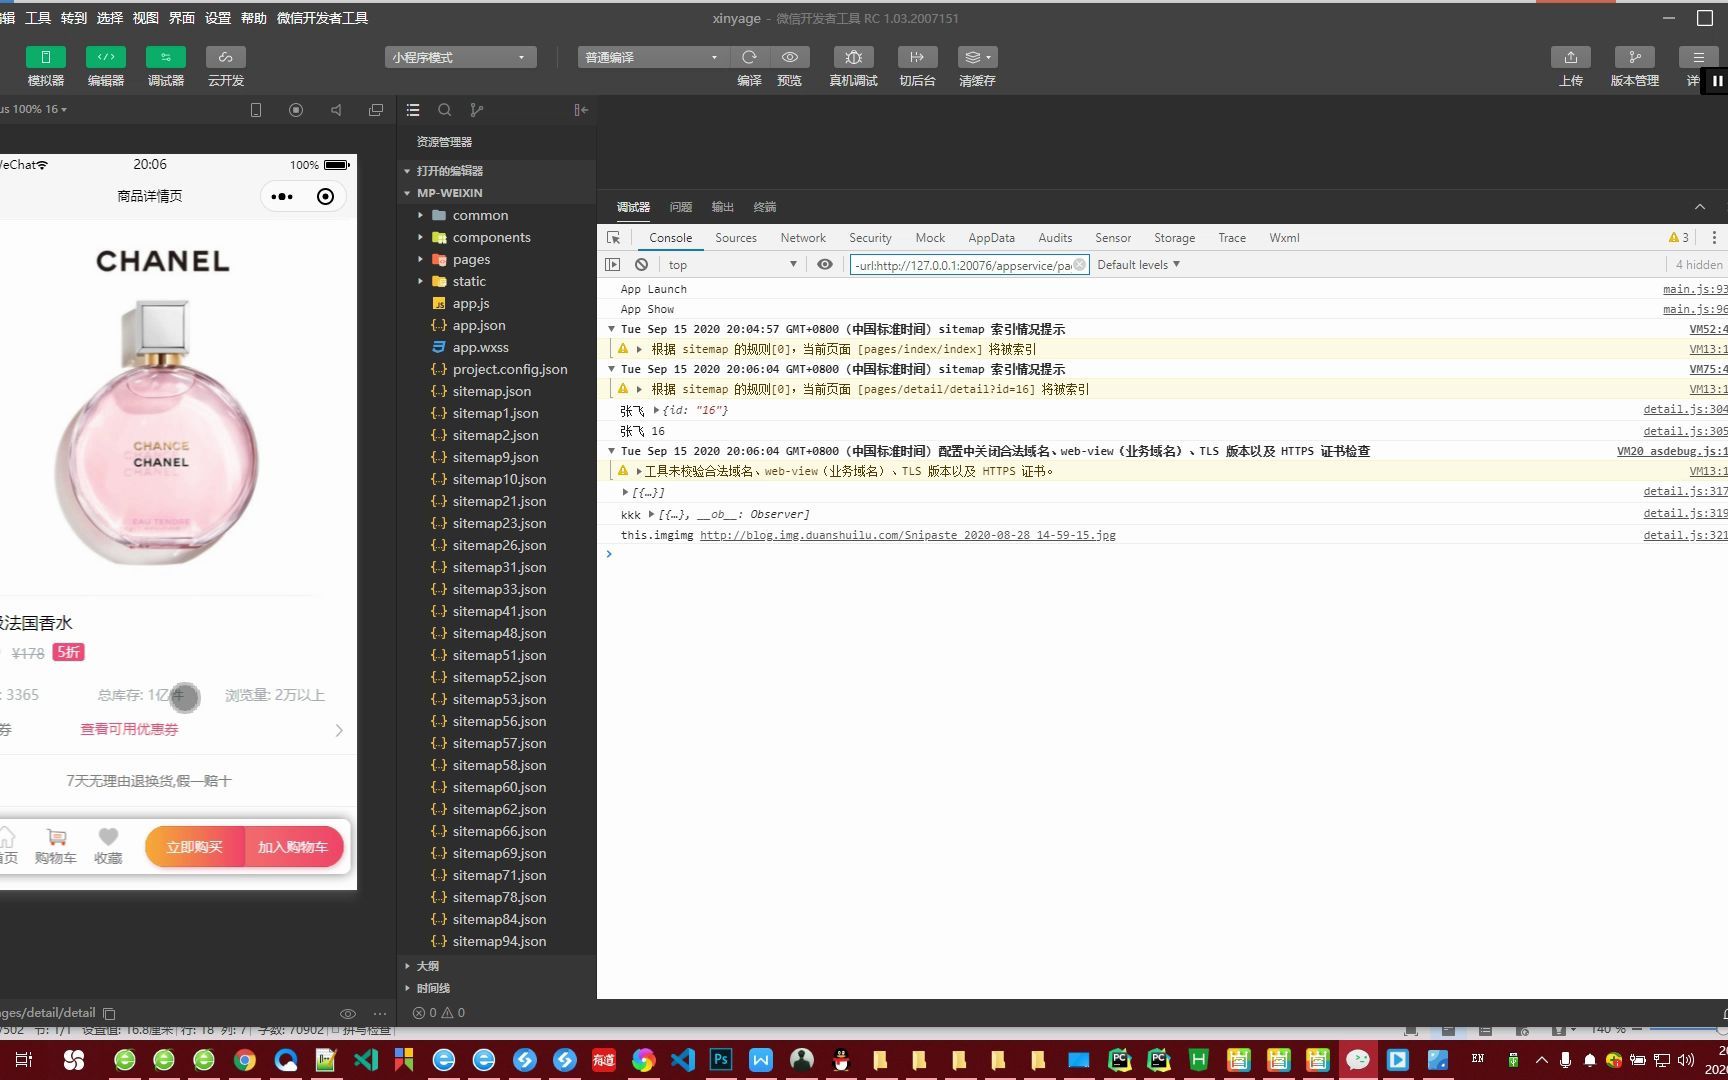Open the source control branch icon
1728x1080 pixels.
[x=477, y=110]
